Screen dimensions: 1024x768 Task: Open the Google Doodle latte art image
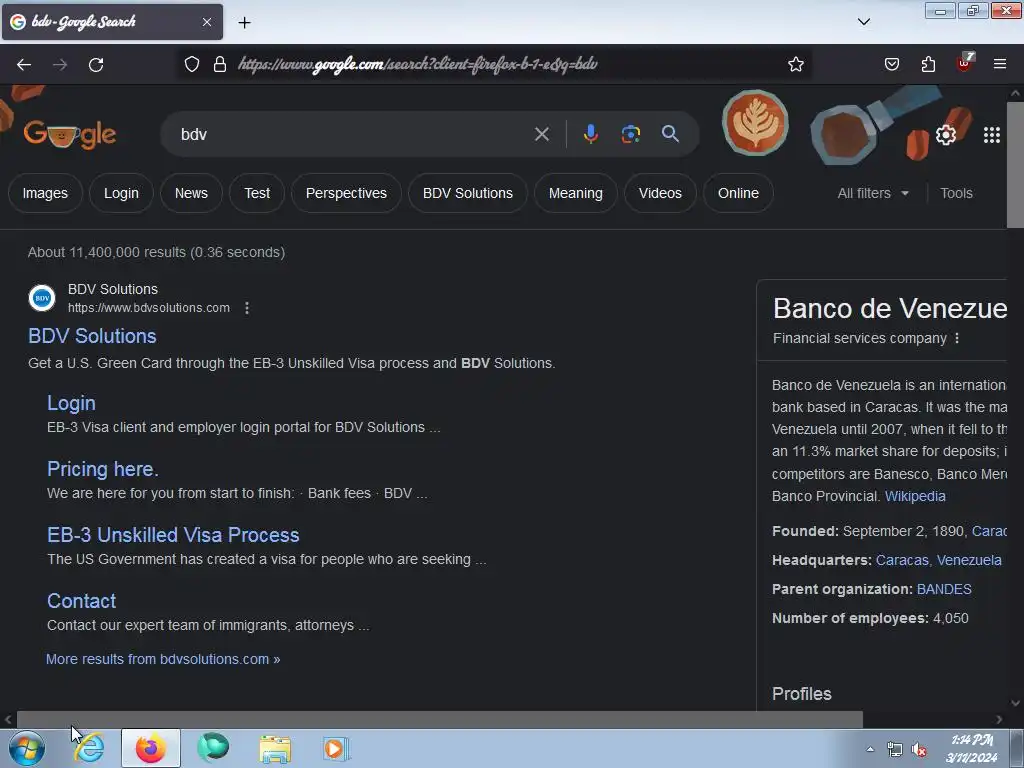point(755,123)
